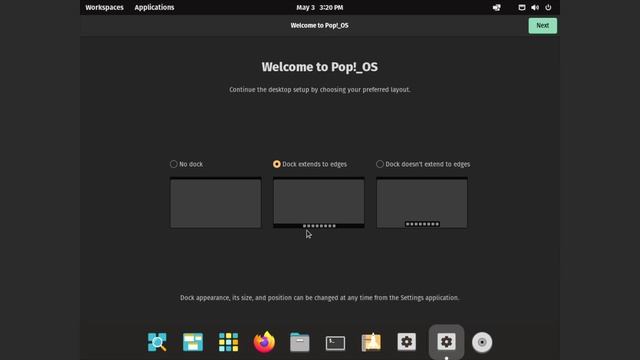Select Dock extends to edges option
This screenshot has height=360, width=640.
point(310,164)
